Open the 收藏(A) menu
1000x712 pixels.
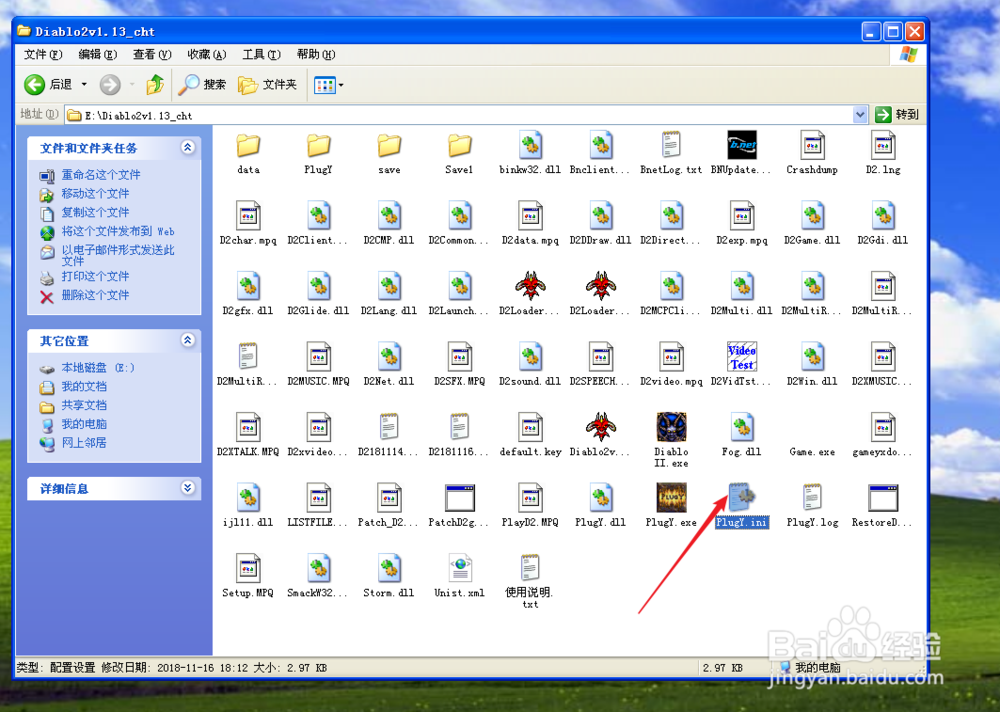pyautogui.click(x=207, y=54)
